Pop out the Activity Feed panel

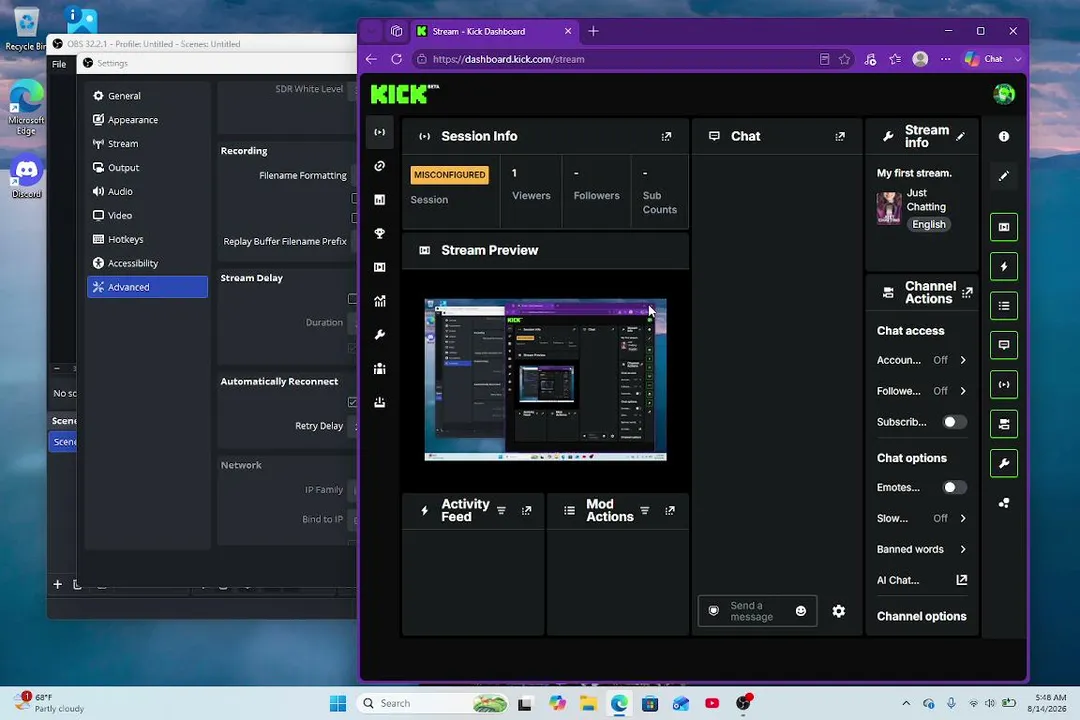[x=526, y=511]
